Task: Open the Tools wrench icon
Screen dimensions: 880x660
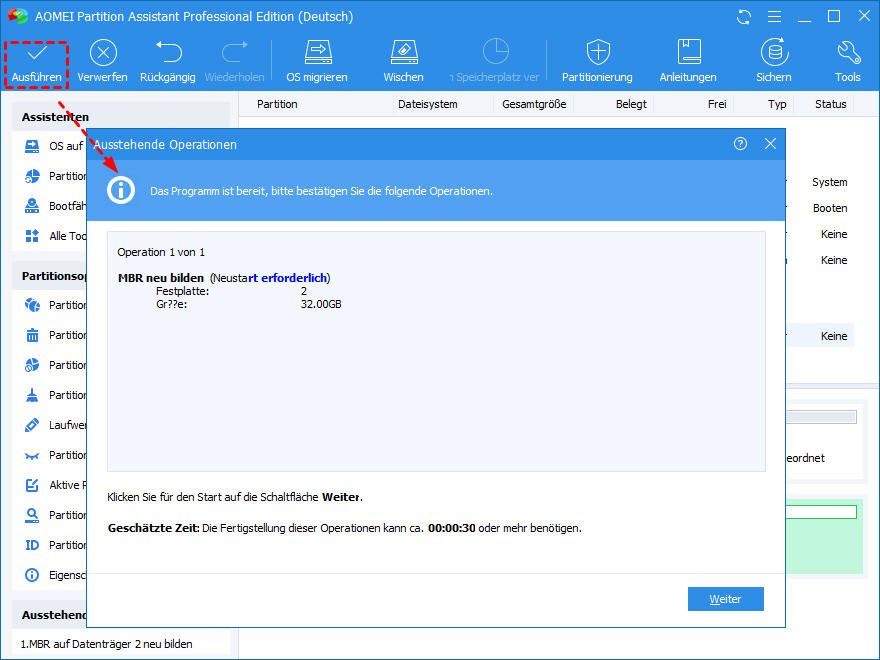Action: pyautogui.click(x=848, y=52)
